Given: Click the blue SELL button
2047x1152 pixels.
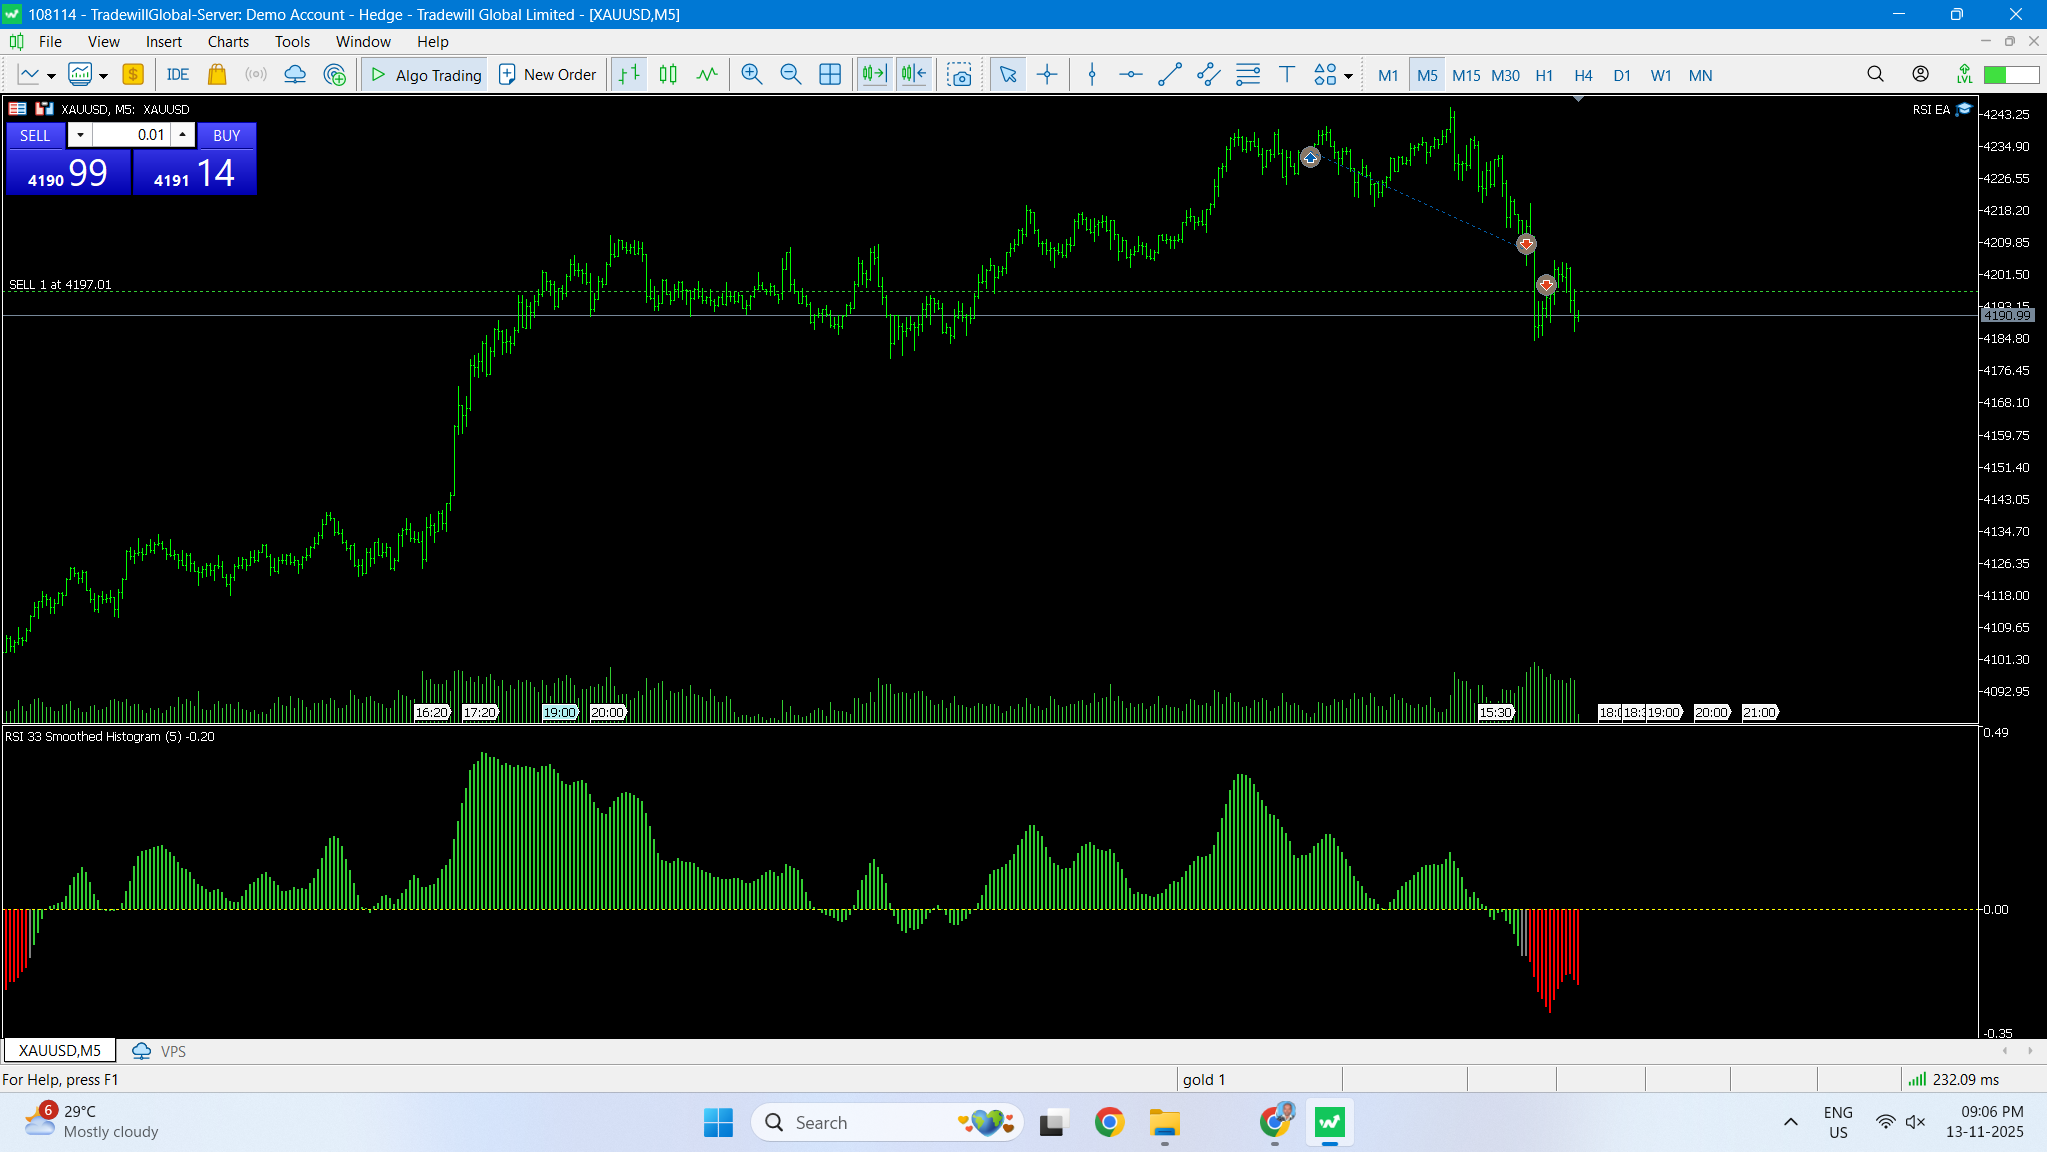Looking at the screenshot, I should coord(36,135).
